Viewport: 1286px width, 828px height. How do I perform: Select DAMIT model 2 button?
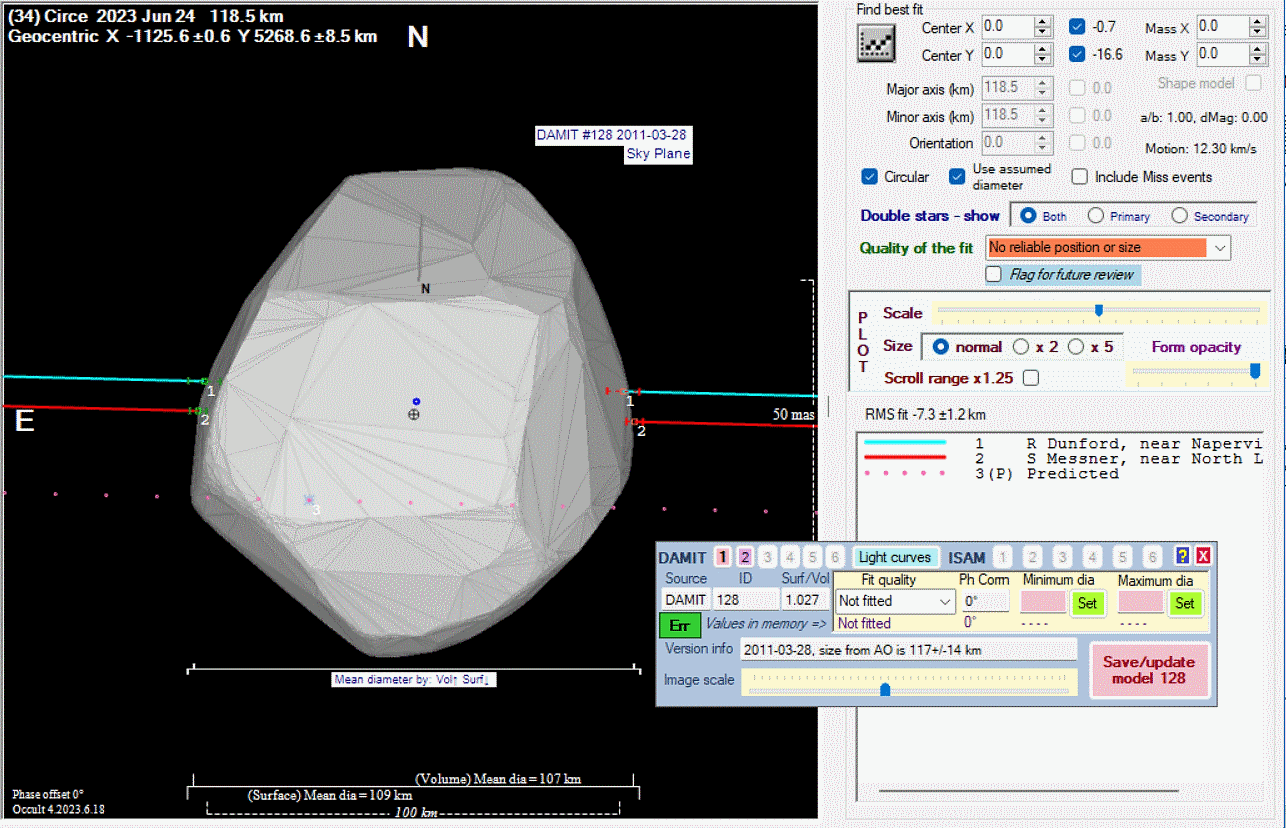744,557
